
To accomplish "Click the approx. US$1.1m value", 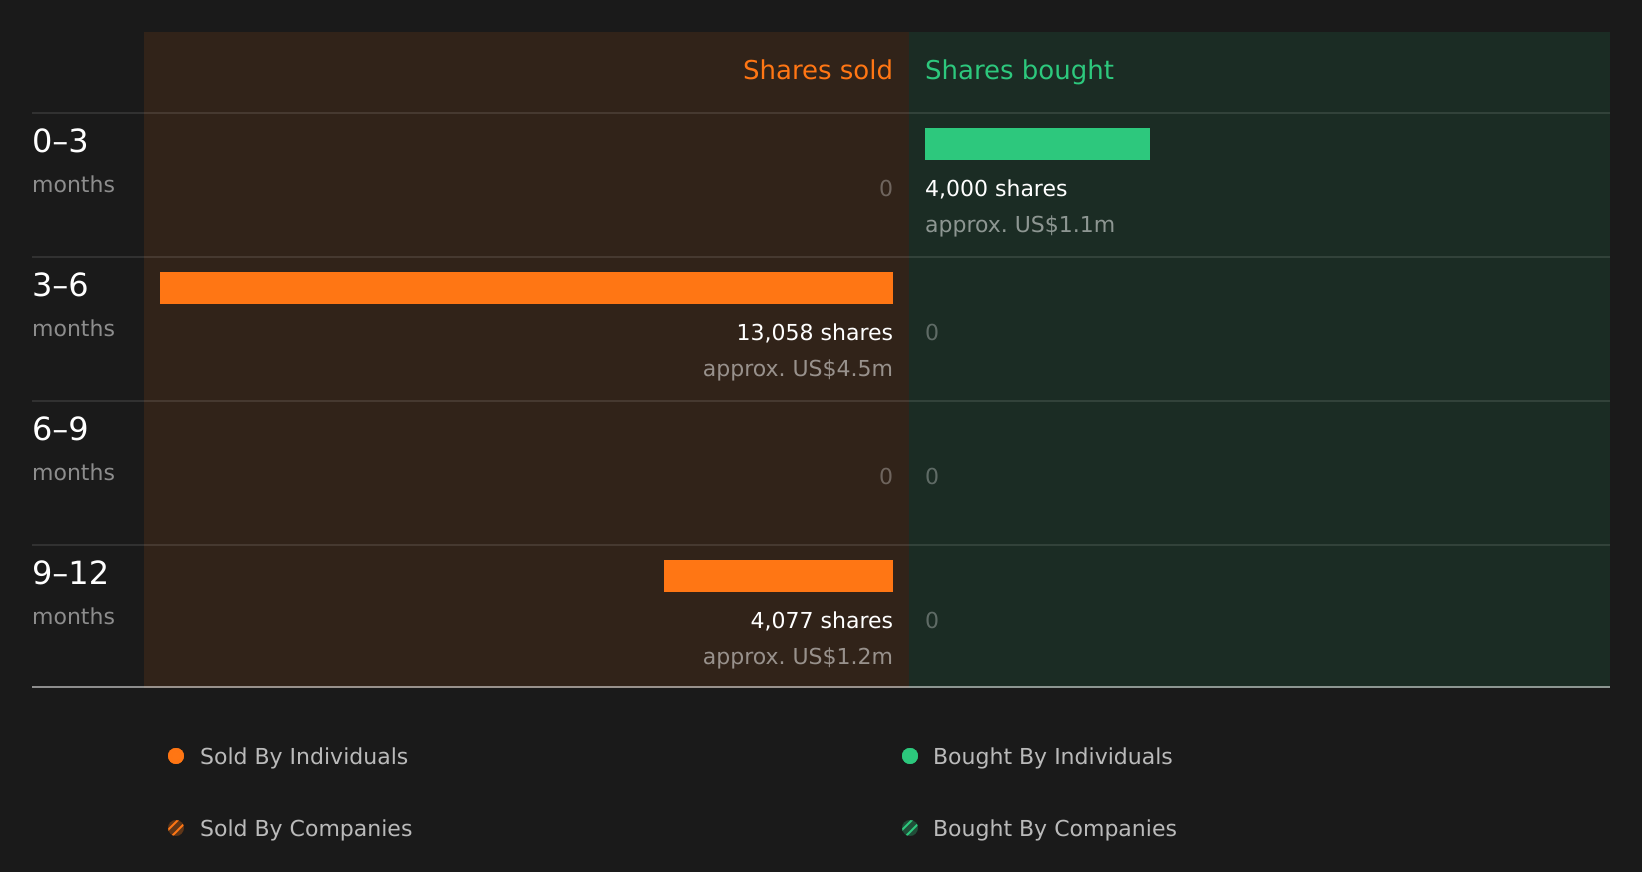I will [x=1020, y=225].
